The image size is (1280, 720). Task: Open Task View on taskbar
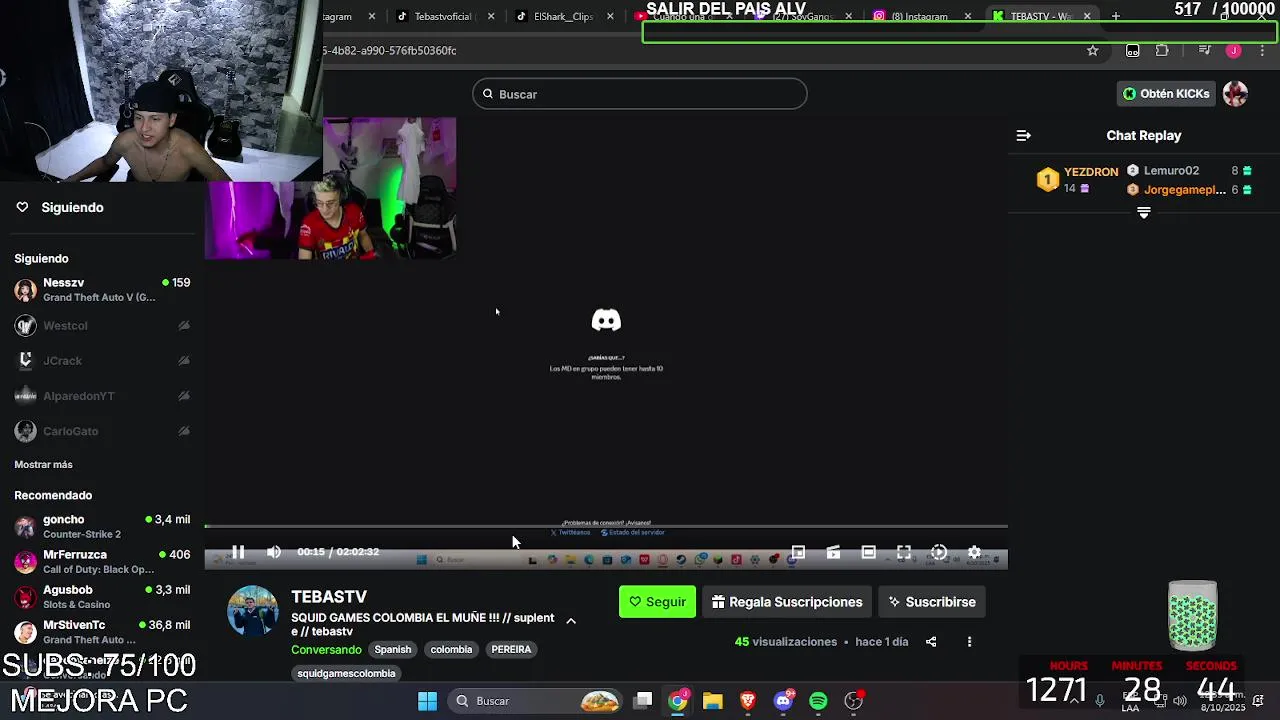[643, 701]
